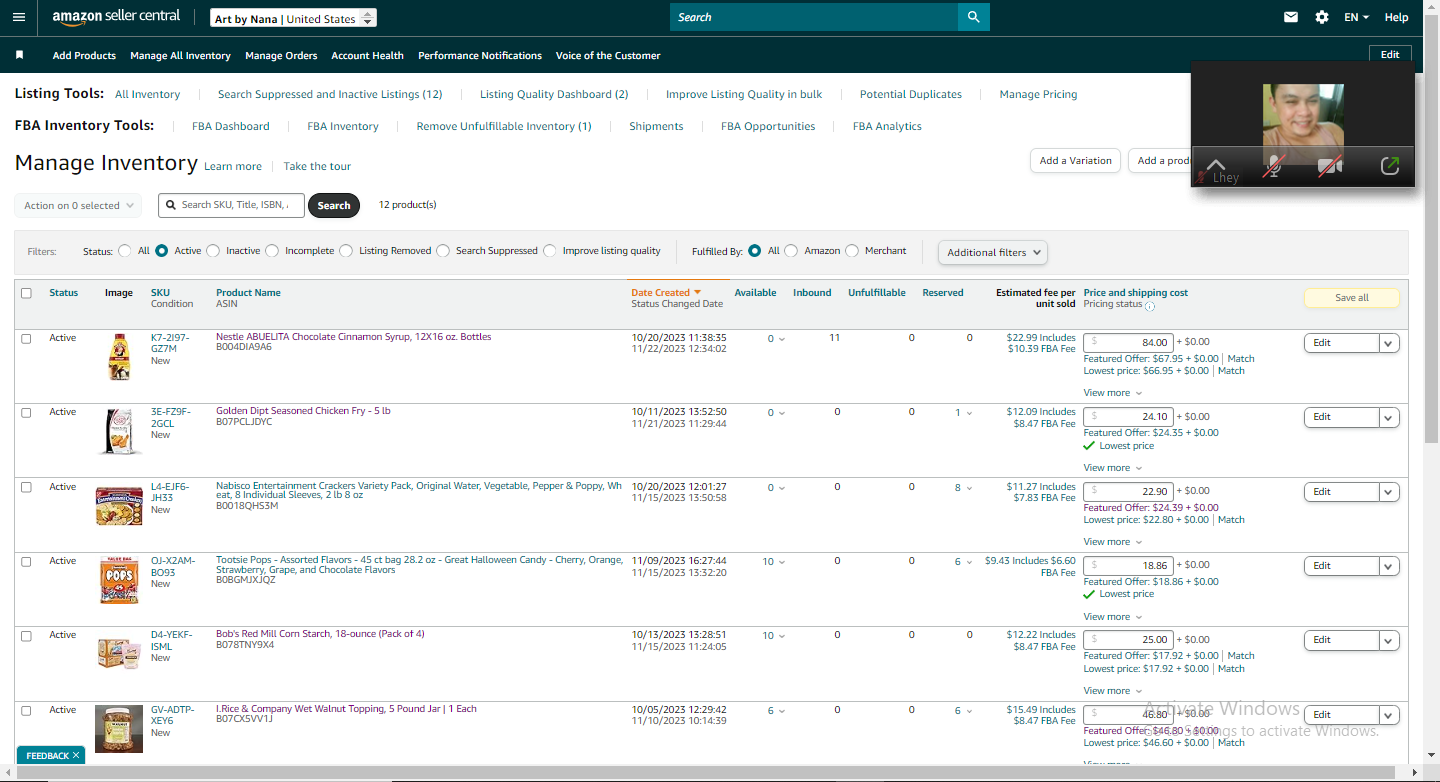Image resolution: width=1440 pixels, height=782 pixels.
Task: Go to Manage All Inventory
Action: coord(180,55)
